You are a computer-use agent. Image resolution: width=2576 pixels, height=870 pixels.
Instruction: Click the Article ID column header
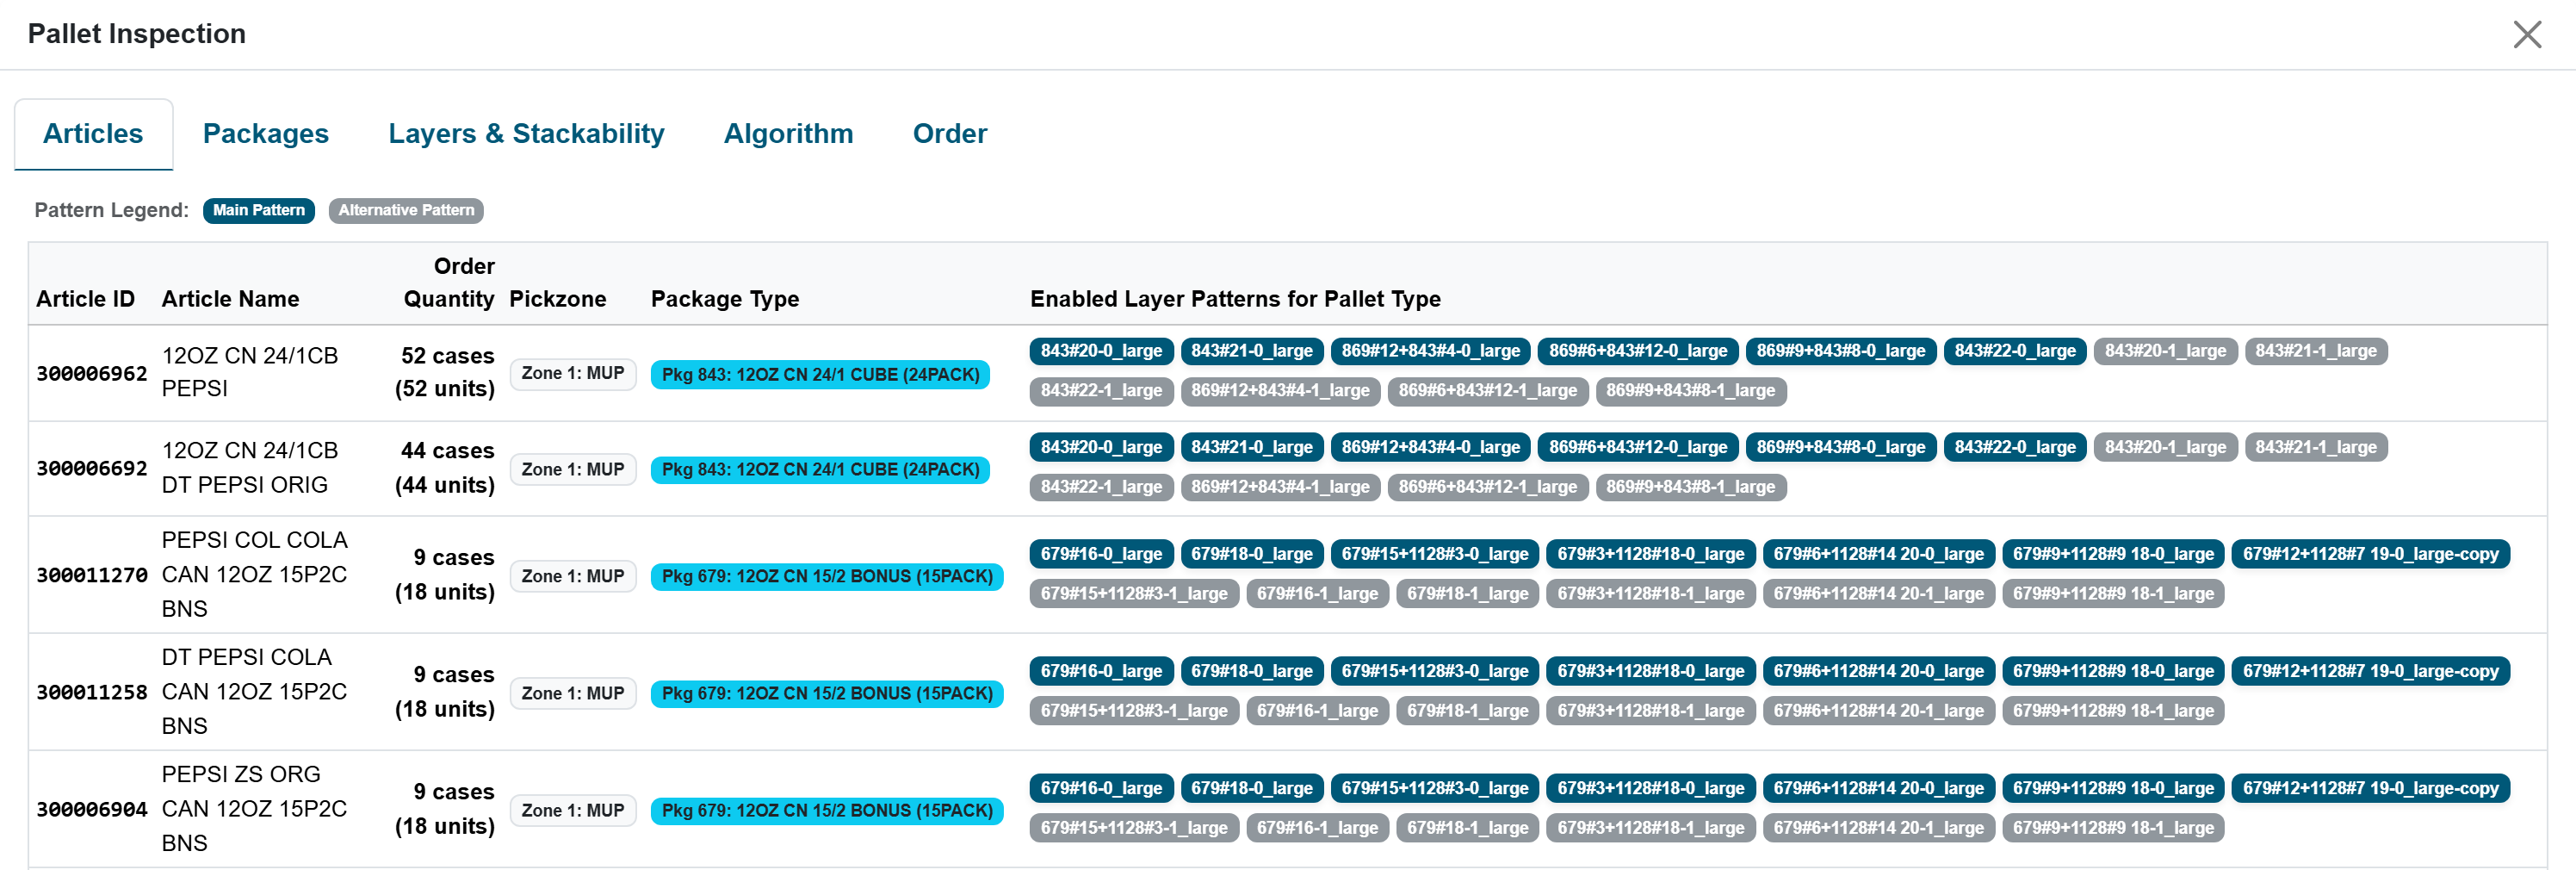(x=85, y=299)
